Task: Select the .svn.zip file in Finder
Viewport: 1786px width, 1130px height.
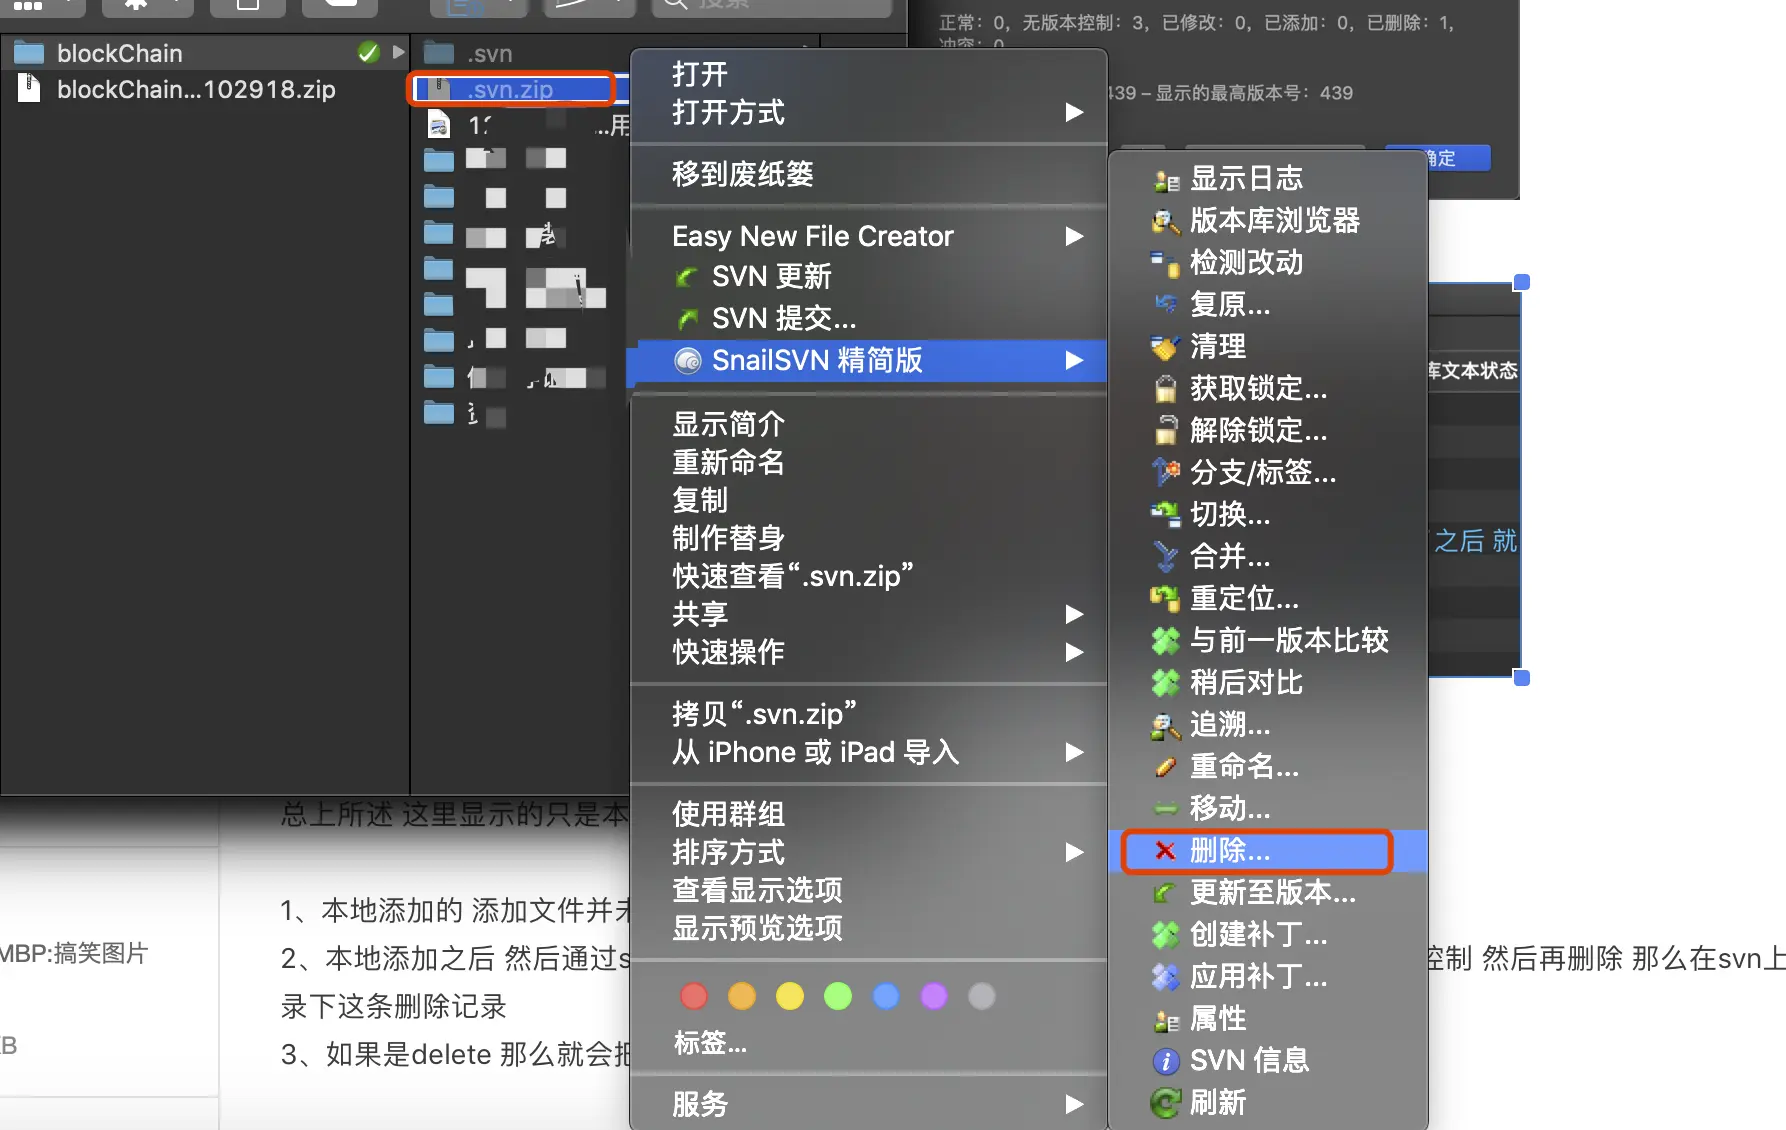Action: (x=512, y=89)
